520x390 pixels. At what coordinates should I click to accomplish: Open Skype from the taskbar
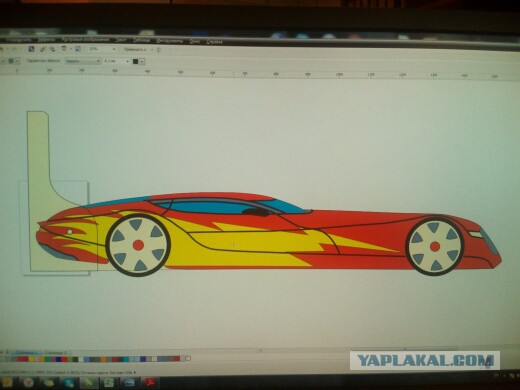tap(69, 383)
